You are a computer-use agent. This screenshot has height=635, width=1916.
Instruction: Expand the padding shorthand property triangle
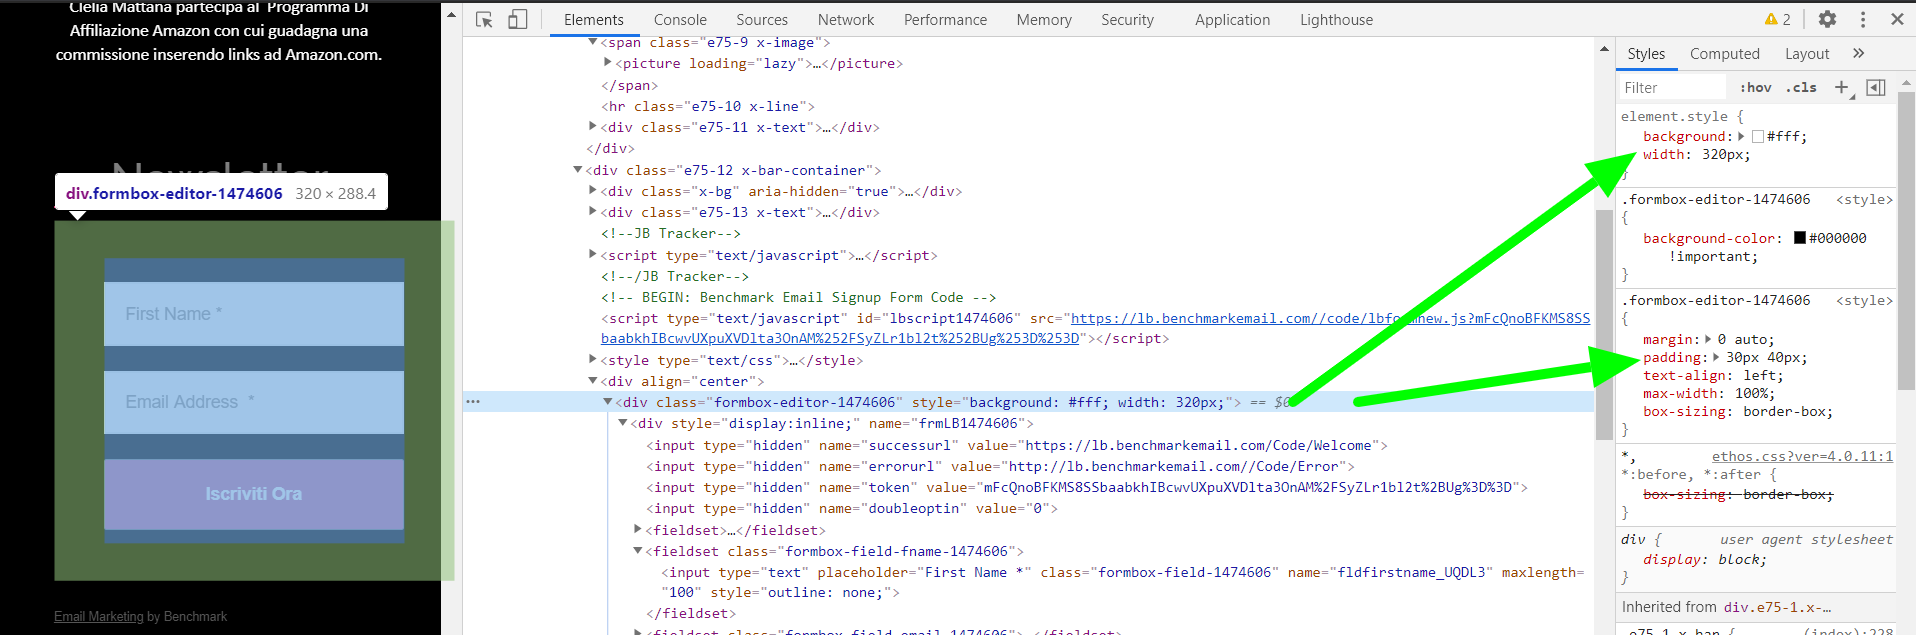1716,357
